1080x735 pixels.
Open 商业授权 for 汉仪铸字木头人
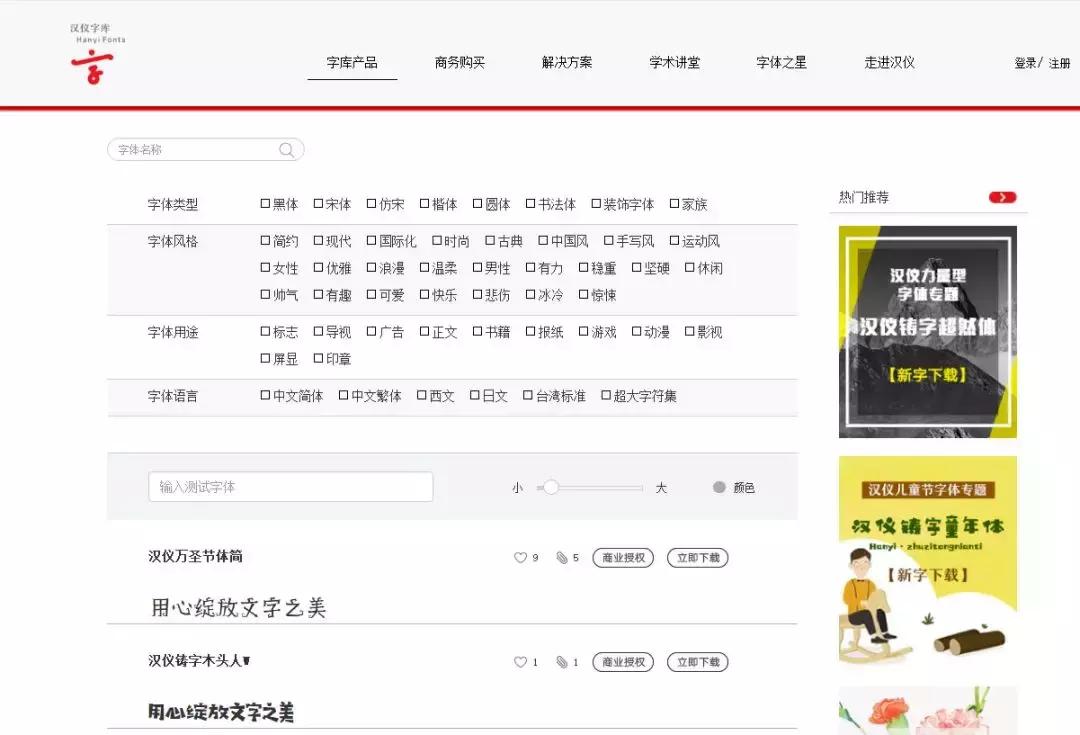point(623,662)
